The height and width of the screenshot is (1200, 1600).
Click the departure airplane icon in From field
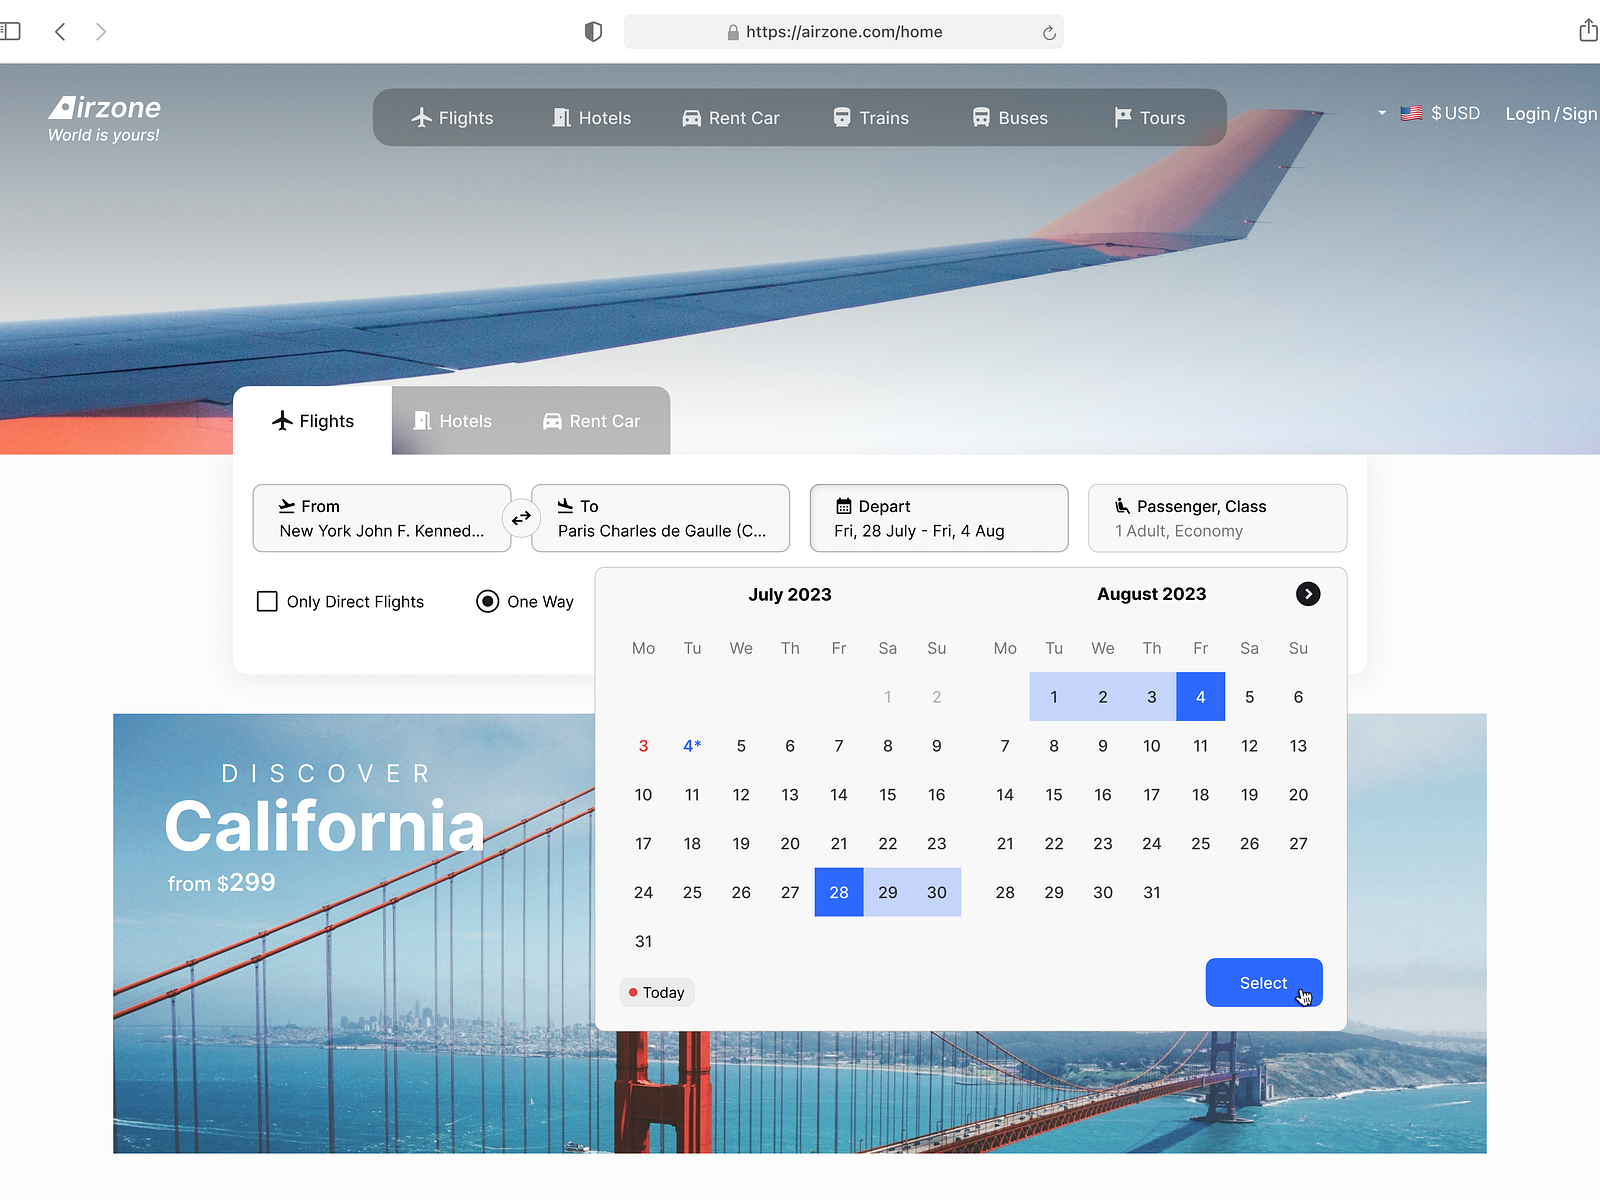click(287, 505)
